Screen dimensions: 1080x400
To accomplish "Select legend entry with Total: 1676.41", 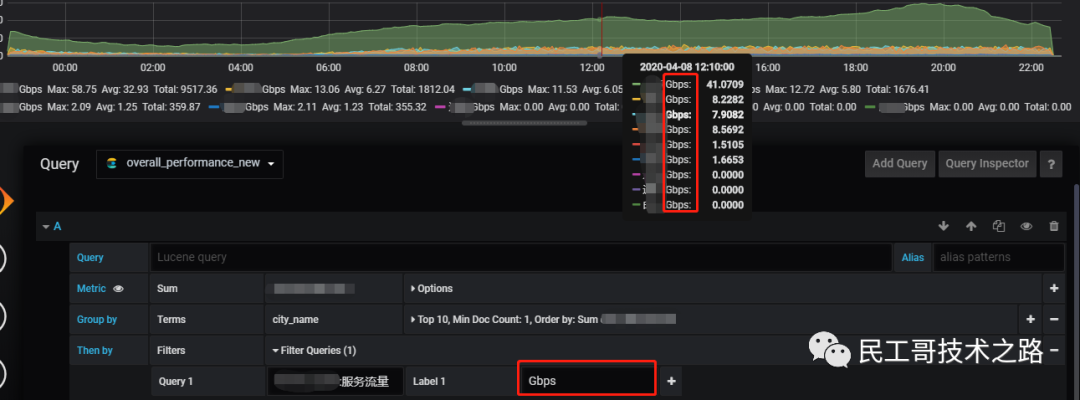I will click(x=838, y=90).
